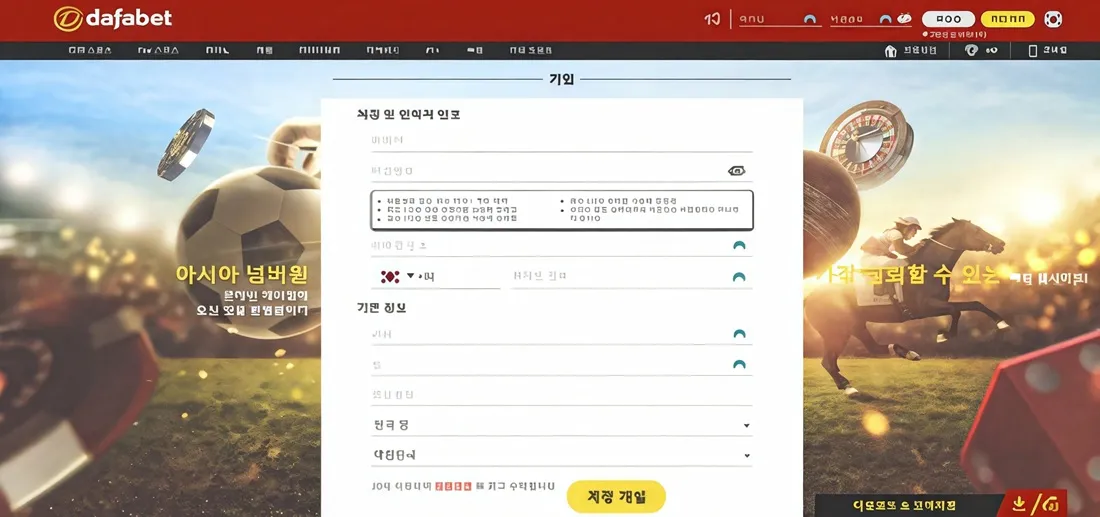Toggle password visibility eye icon
Viewport: 1100px width, 517px height.
pos(737,171)
